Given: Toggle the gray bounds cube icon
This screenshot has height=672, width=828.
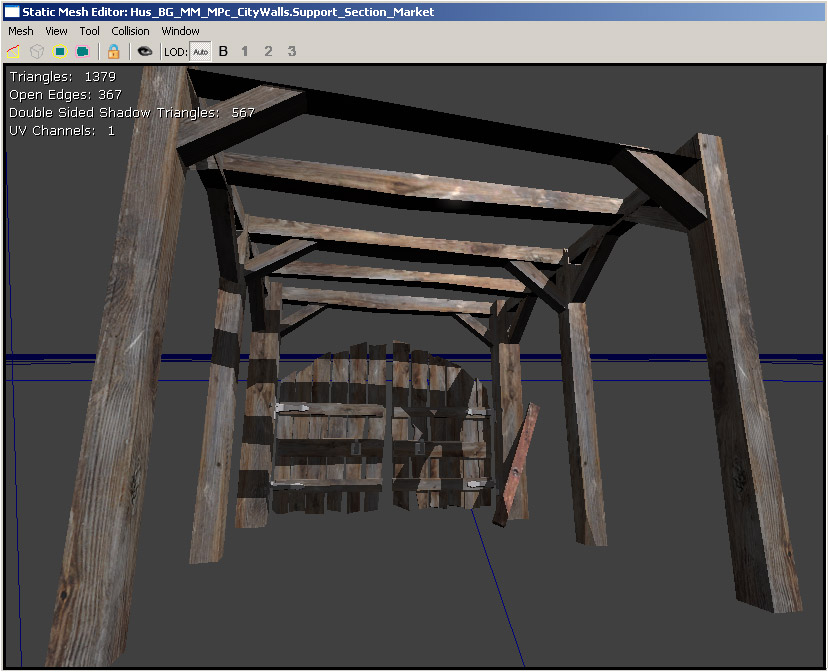Looking at the screenshot, I should 36,51.
